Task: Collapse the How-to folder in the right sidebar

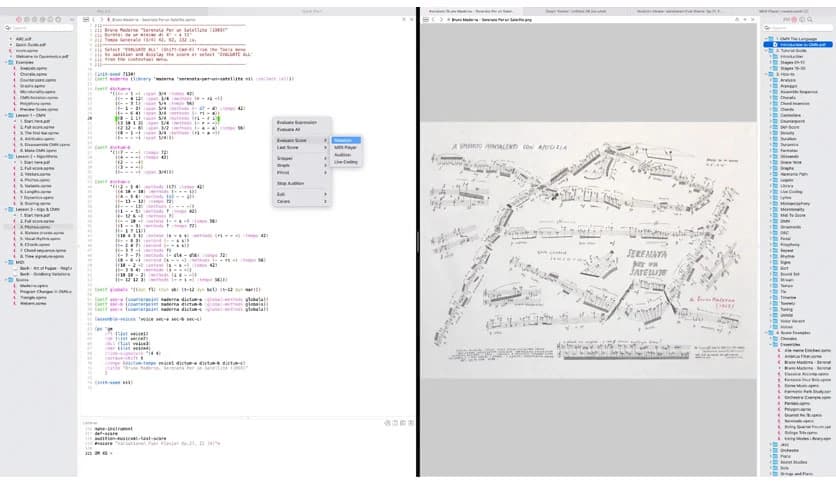Action: (x=764, y=74)
